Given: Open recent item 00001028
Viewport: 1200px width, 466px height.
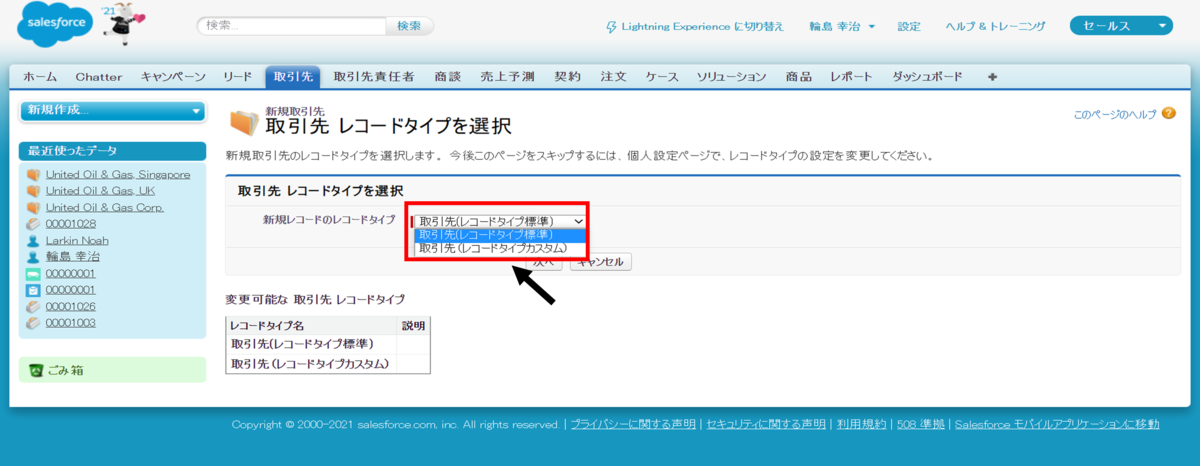Looking at the screenshot, I should (x=71, y=224).
